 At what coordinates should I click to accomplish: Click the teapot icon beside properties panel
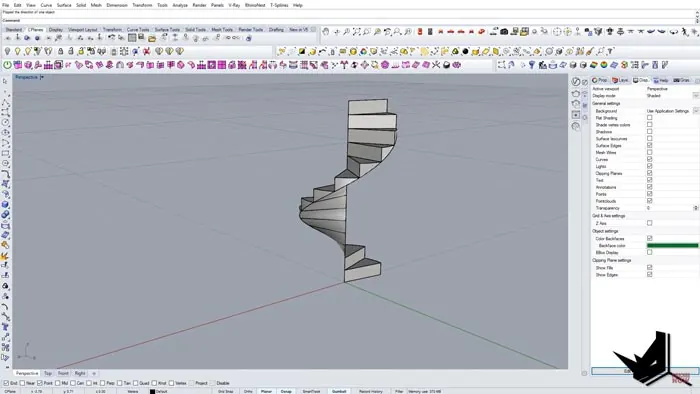[x=576, y=93]
